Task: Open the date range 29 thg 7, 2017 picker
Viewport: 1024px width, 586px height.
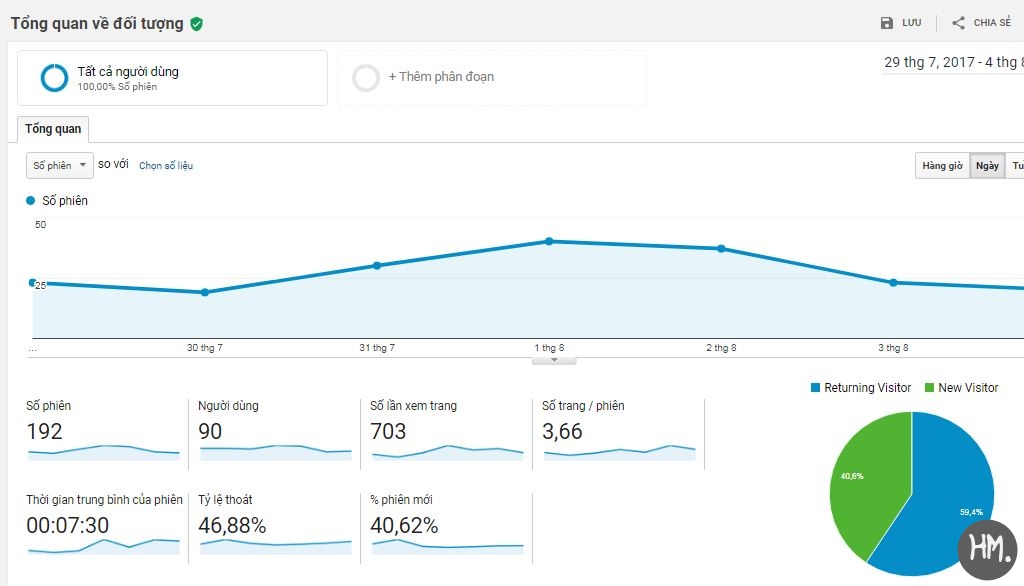Action: pos(953,62)
